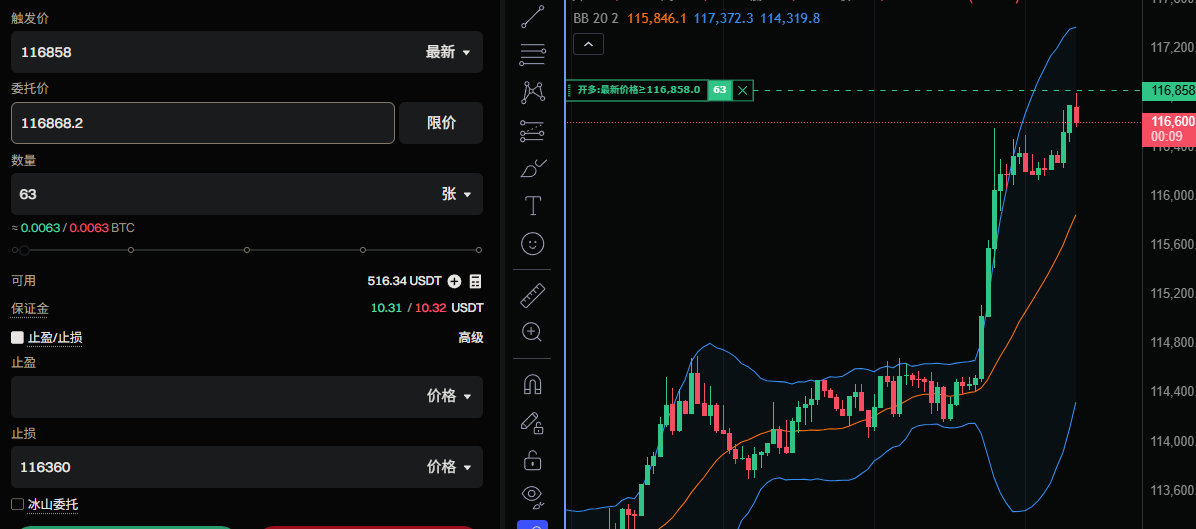Select the brush drawing tool
The height and width of the screenshot is (529, 1196).
532,168
